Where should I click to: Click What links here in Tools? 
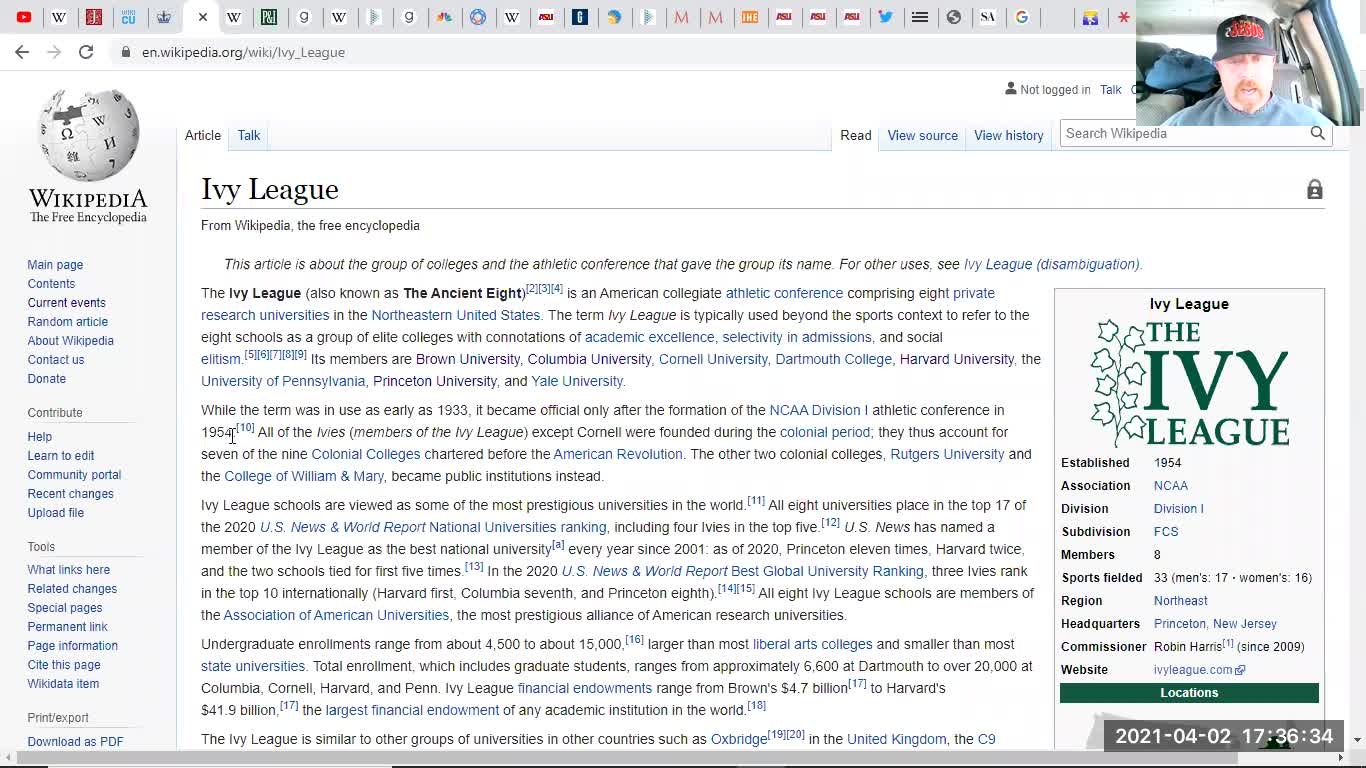(69, 570)
